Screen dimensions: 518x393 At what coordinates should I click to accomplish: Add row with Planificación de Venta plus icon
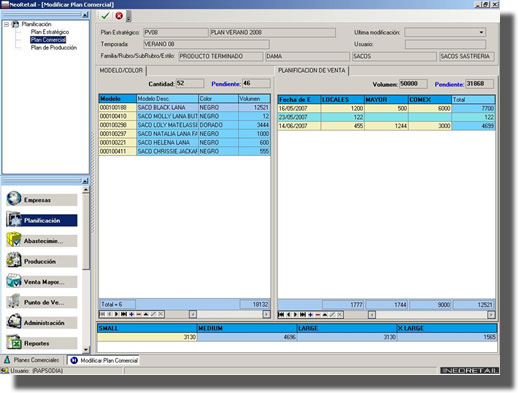310,315
